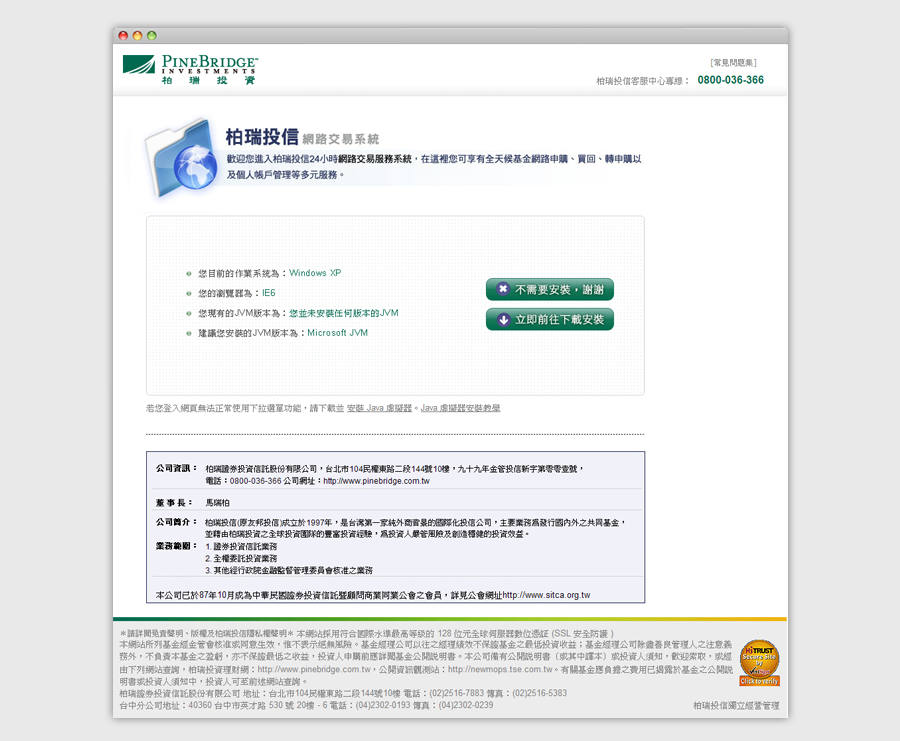Open the Java 虛擬器安裝教學 link
Screen dimensions: 900x741
(460, 408)
